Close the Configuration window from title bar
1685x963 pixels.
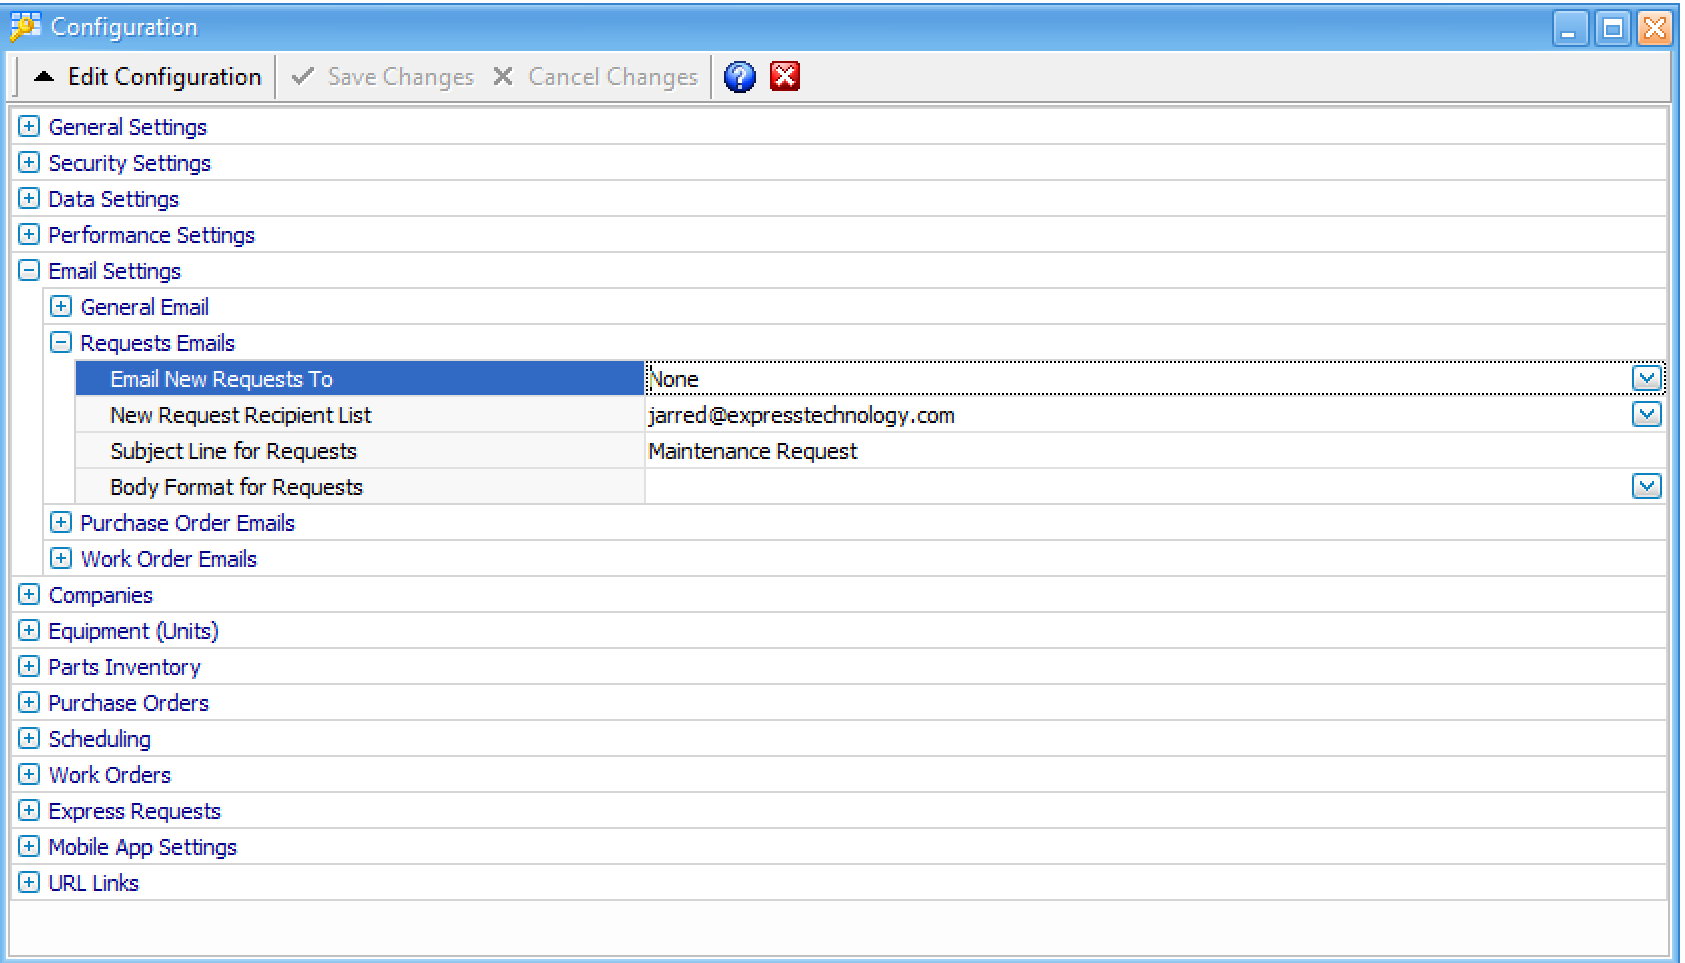point(1654,28)
